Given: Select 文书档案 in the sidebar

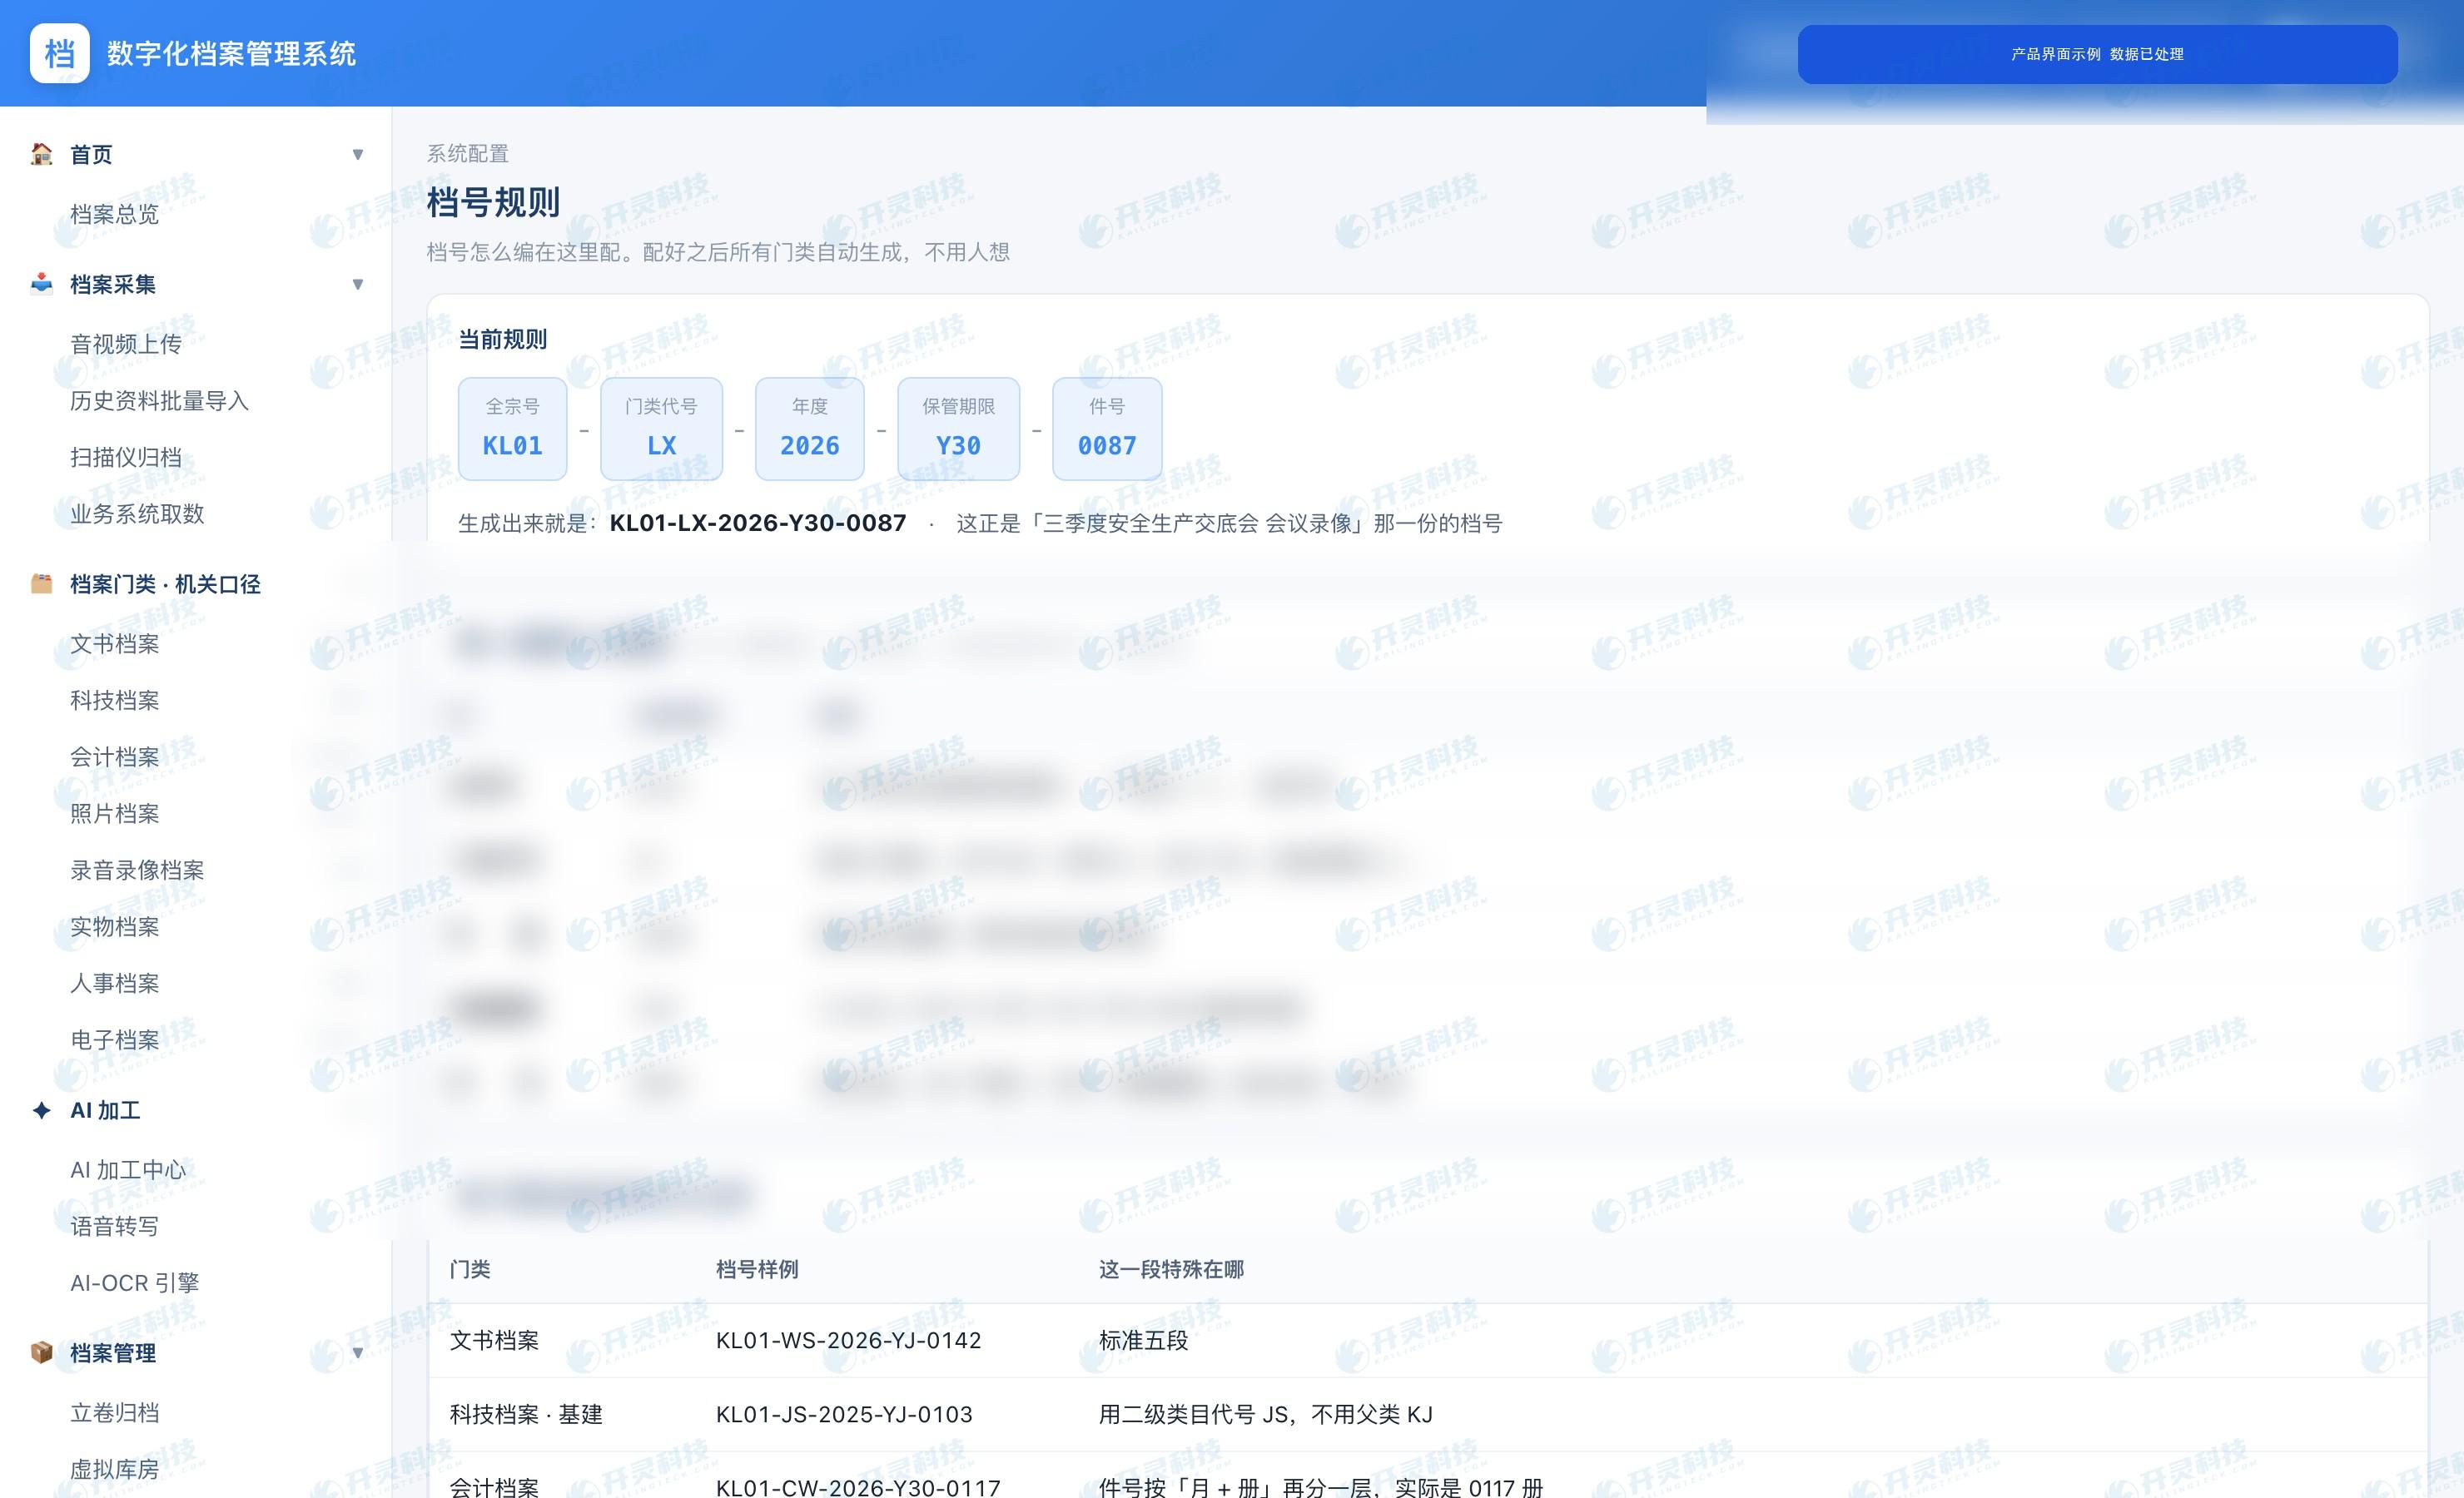Looking at the screenshot, I should 115,644.
